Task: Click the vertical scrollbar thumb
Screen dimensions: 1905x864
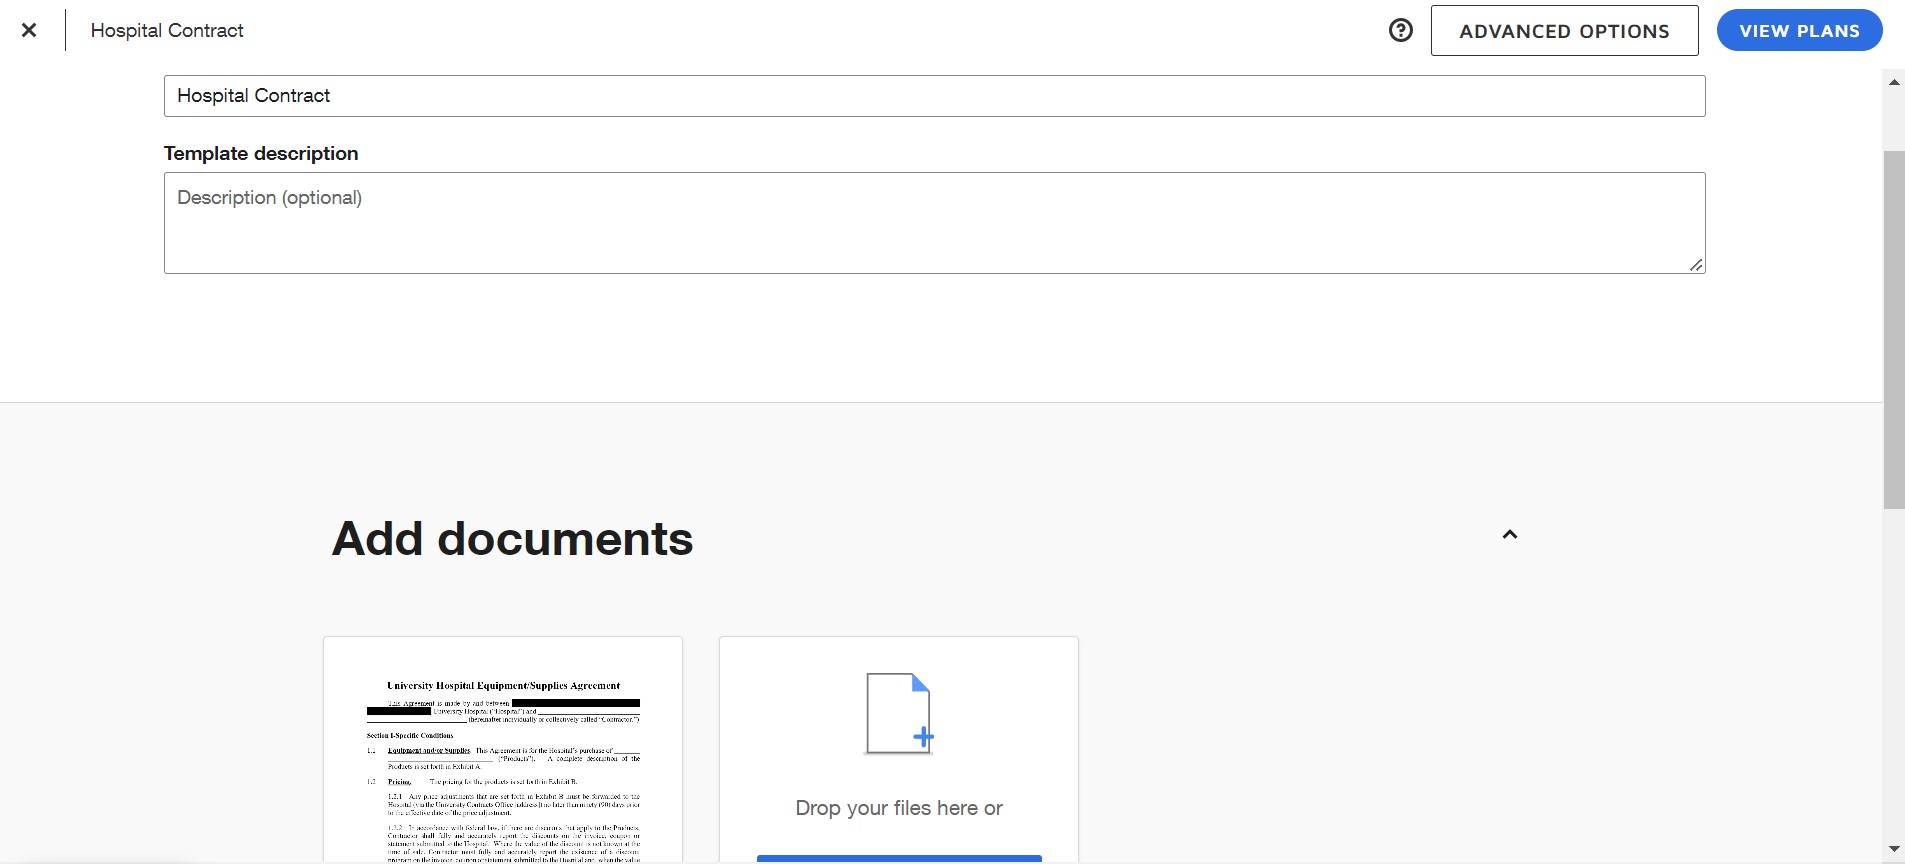Action: (1894, 330)
